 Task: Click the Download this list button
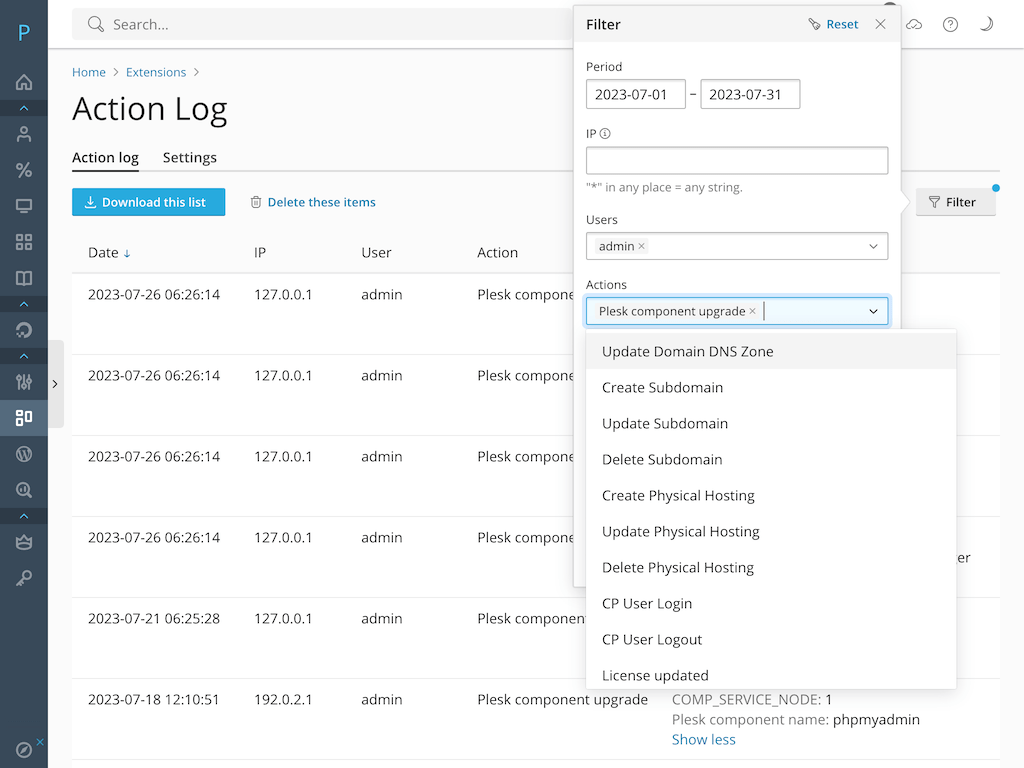(x=148, y=201)
